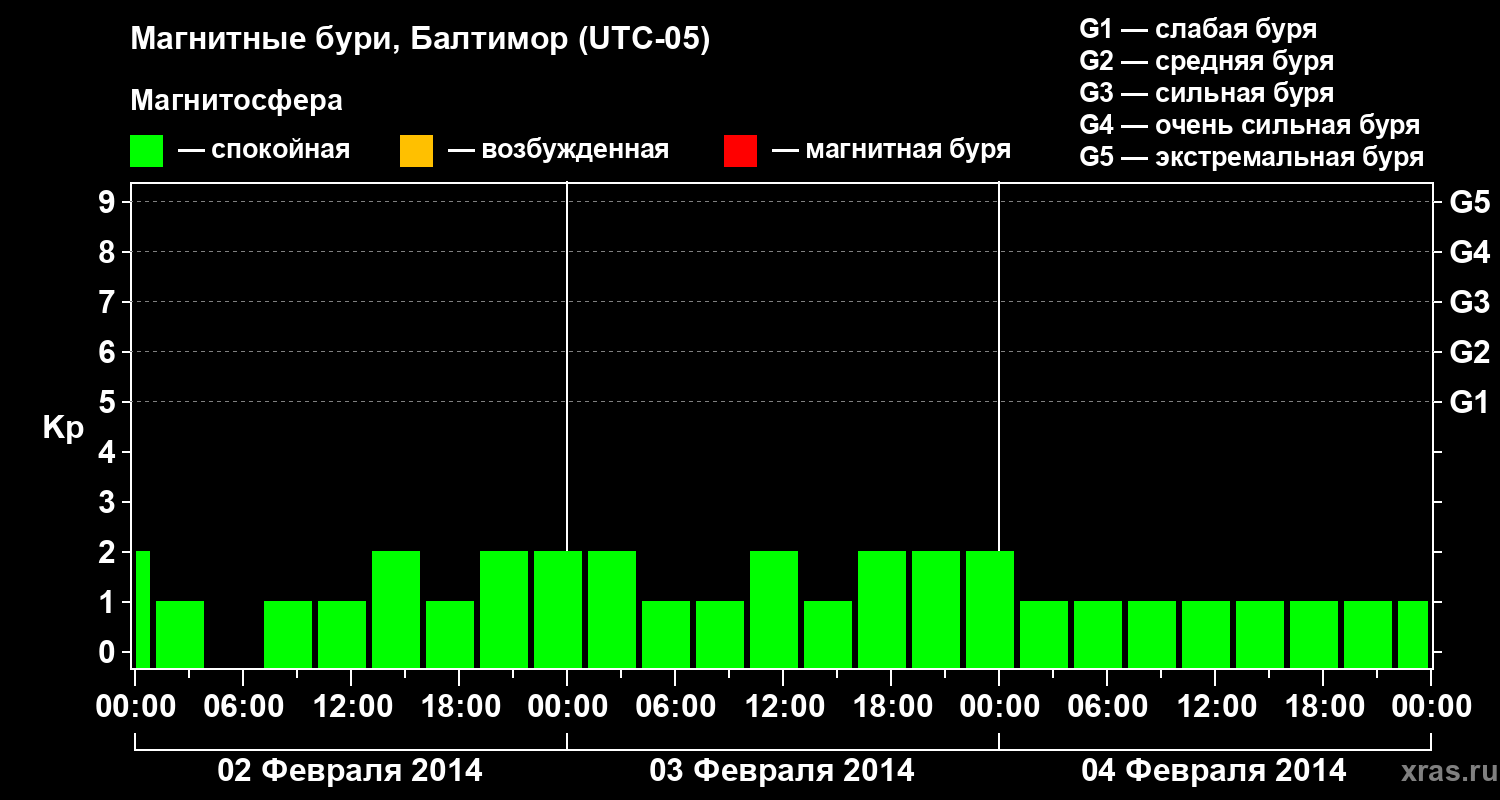
Task: Click the '— магнитная буря' legend label
Action: 892,151
